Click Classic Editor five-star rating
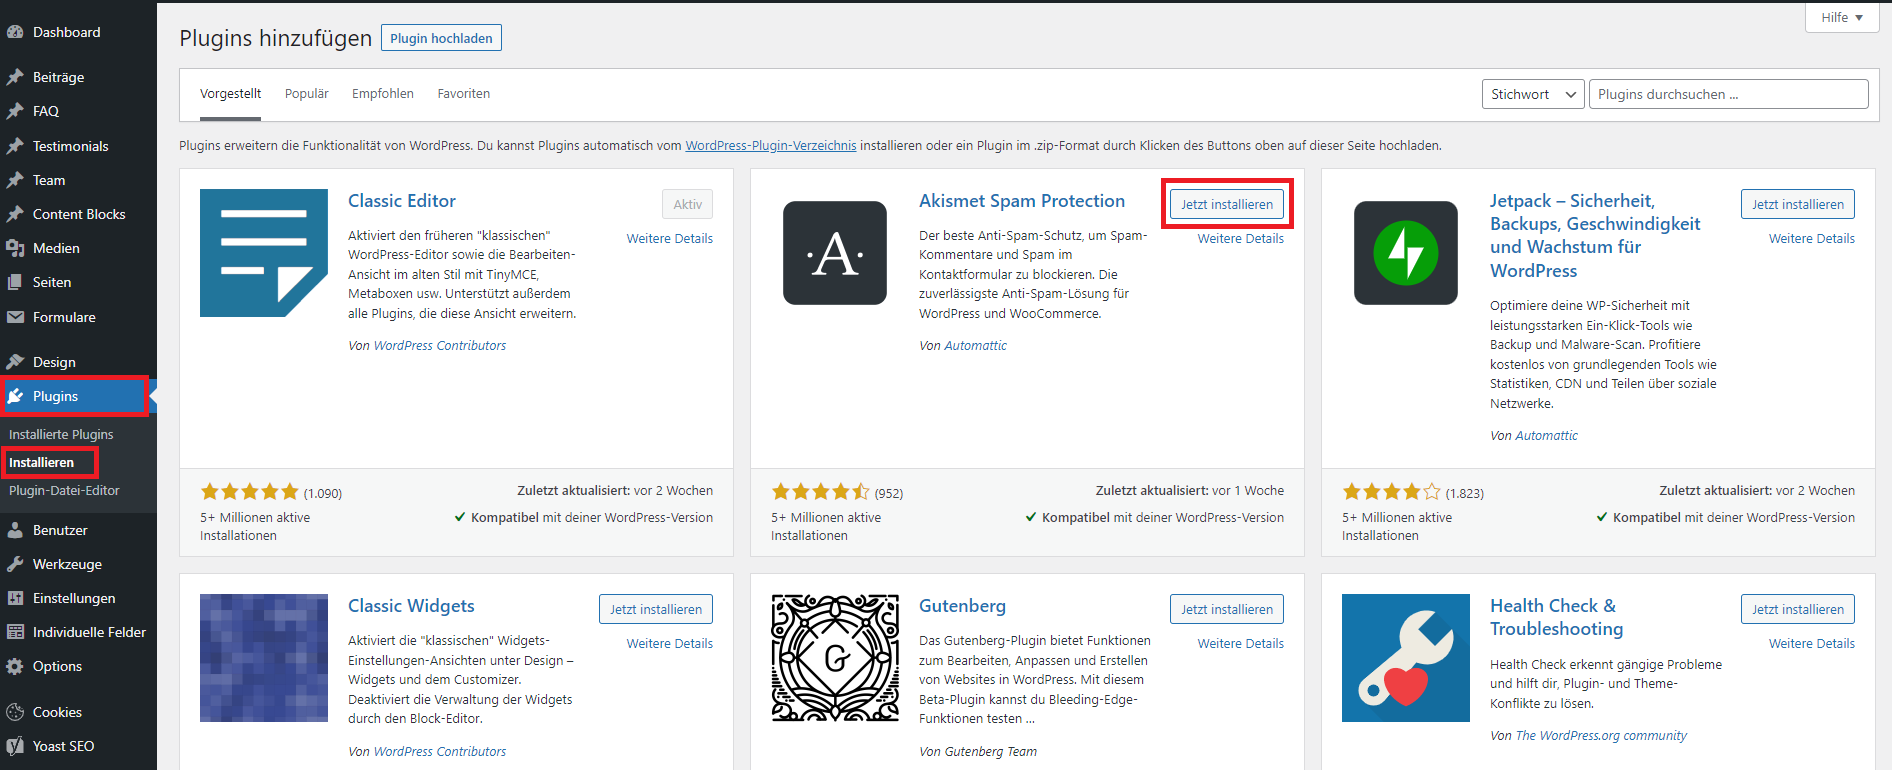This screenshot has height=770, width=1892. pyautogui.click(x=250, y=492)
